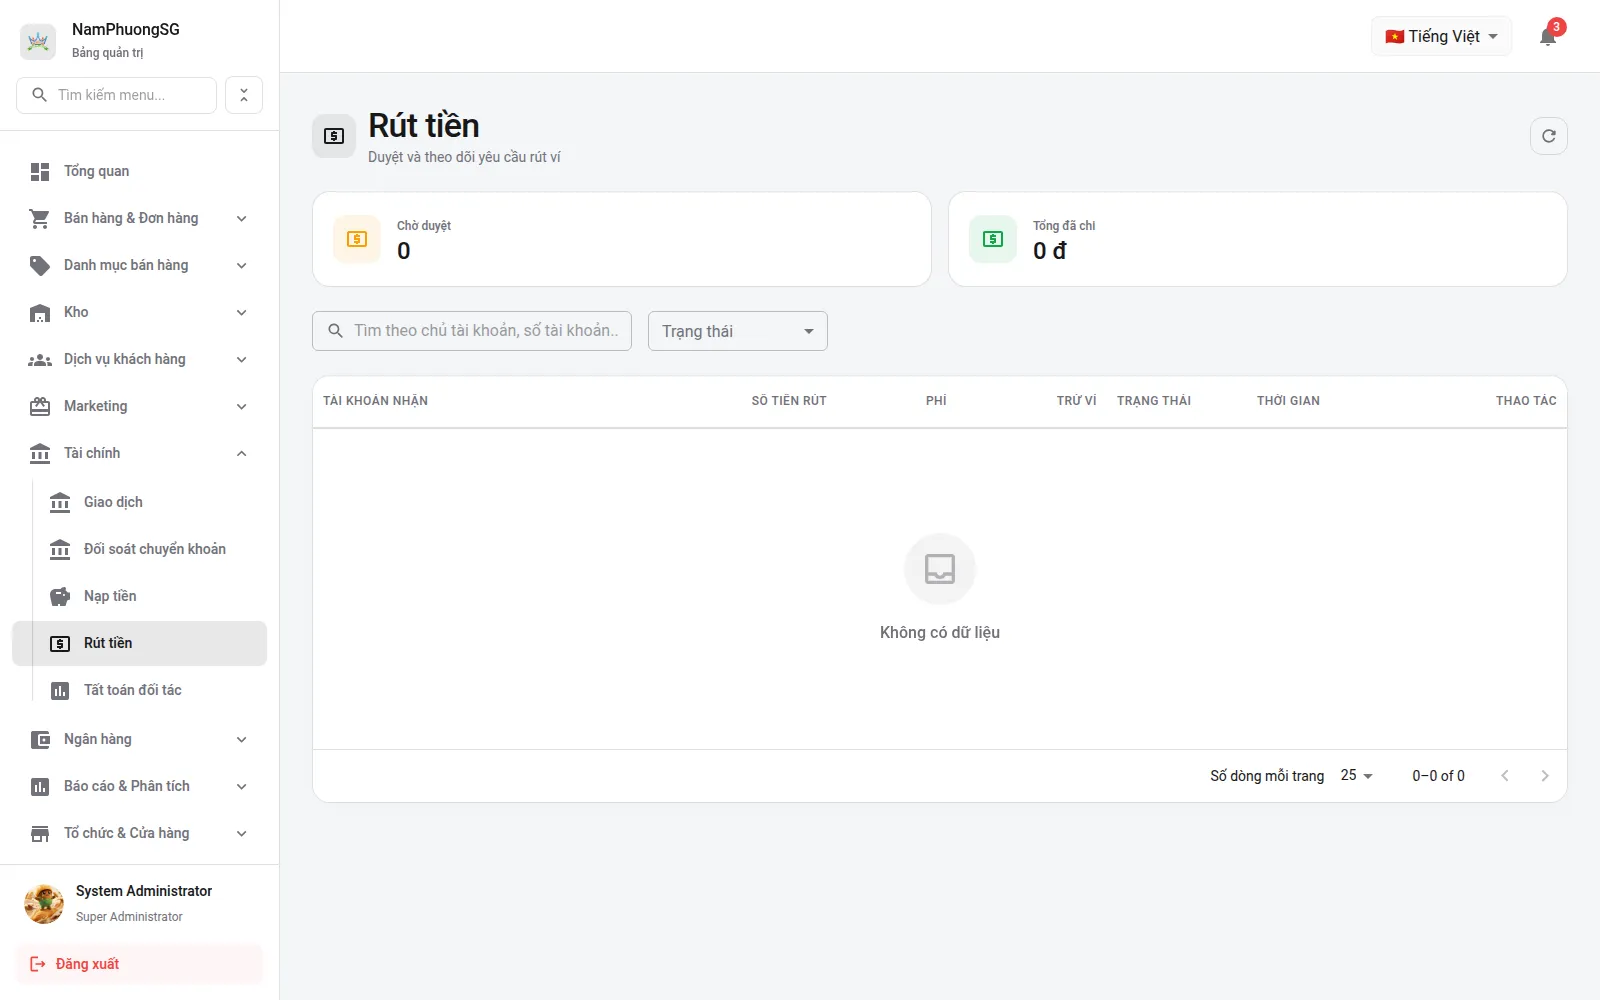Click the bank icon next to Tài chính
The width and height of the screenshot is (1600, 1000).
click(x=40, y=454)
